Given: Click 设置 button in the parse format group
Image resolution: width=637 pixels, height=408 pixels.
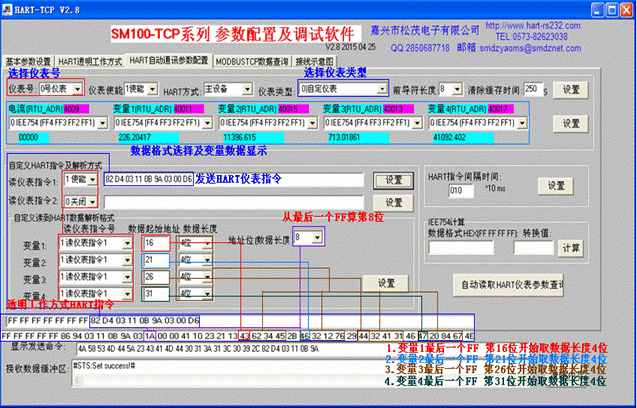Looking at the screenshot, I should [x=386, y=283].
